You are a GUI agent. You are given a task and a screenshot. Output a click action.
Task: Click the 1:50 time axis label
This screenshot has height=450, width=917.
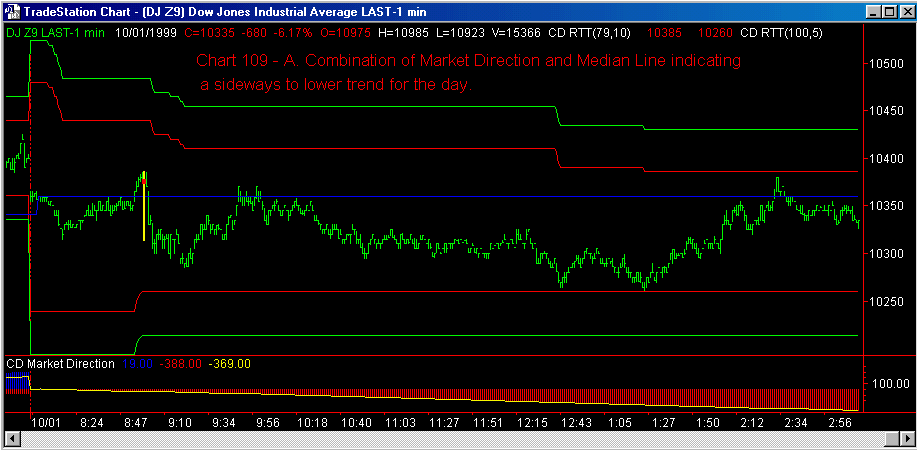(708, 422)
